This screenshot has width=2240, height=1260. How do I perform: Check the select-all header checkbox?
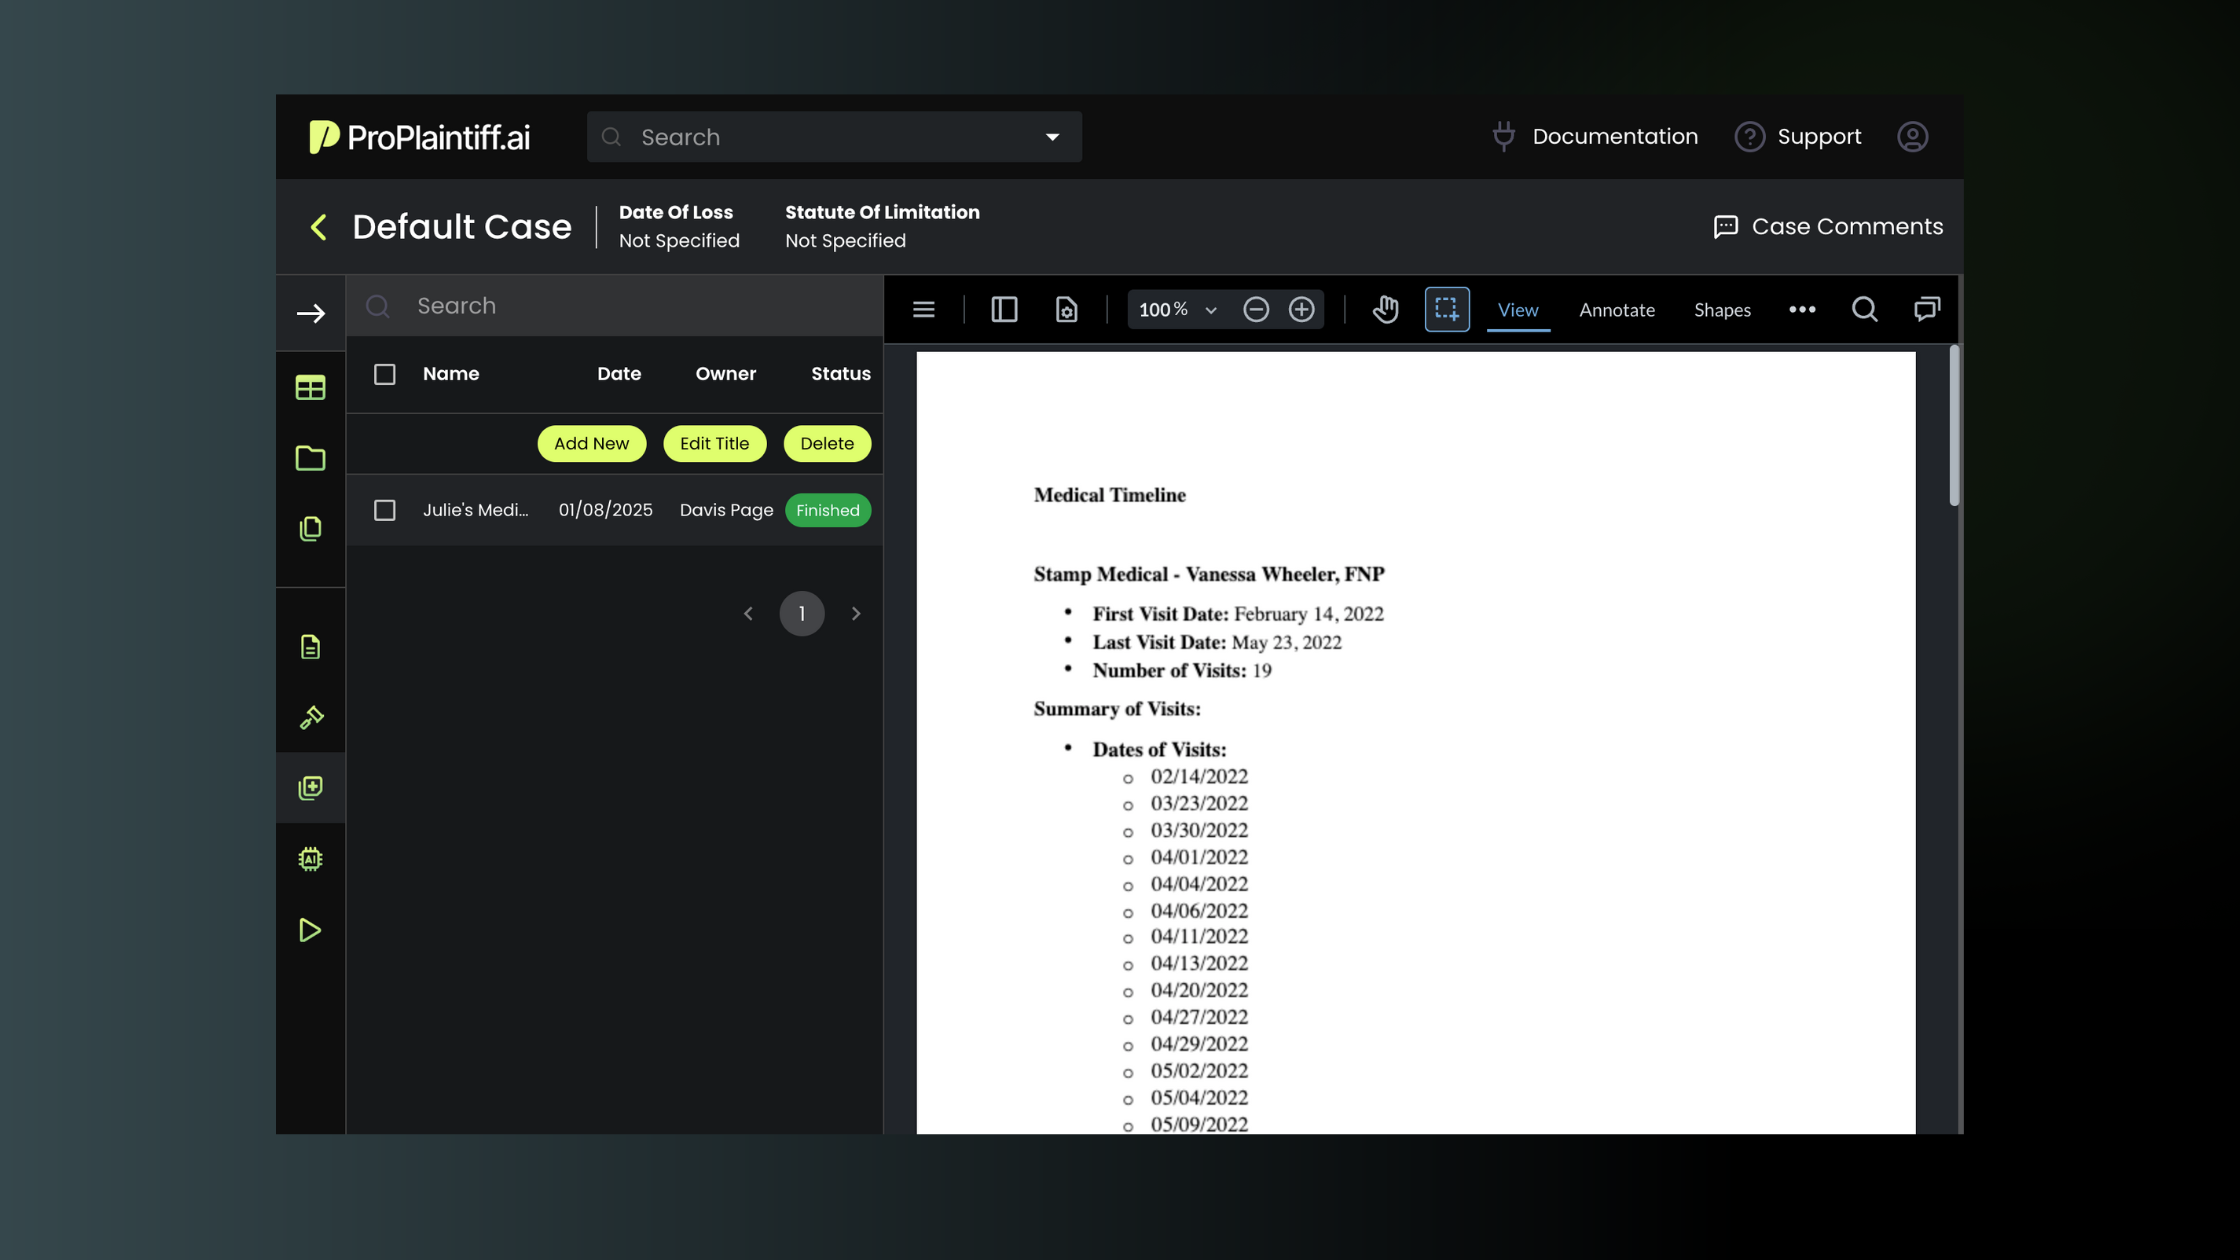click(384, 374)
